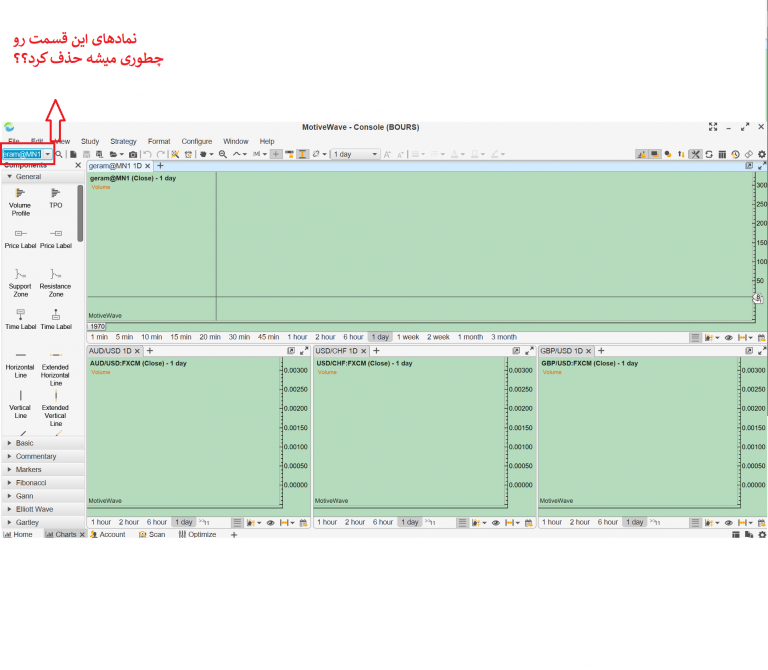This screenshot has width=768, height=670.
Task: Click the settings gear in top toolbar
Action: point(762,154)
